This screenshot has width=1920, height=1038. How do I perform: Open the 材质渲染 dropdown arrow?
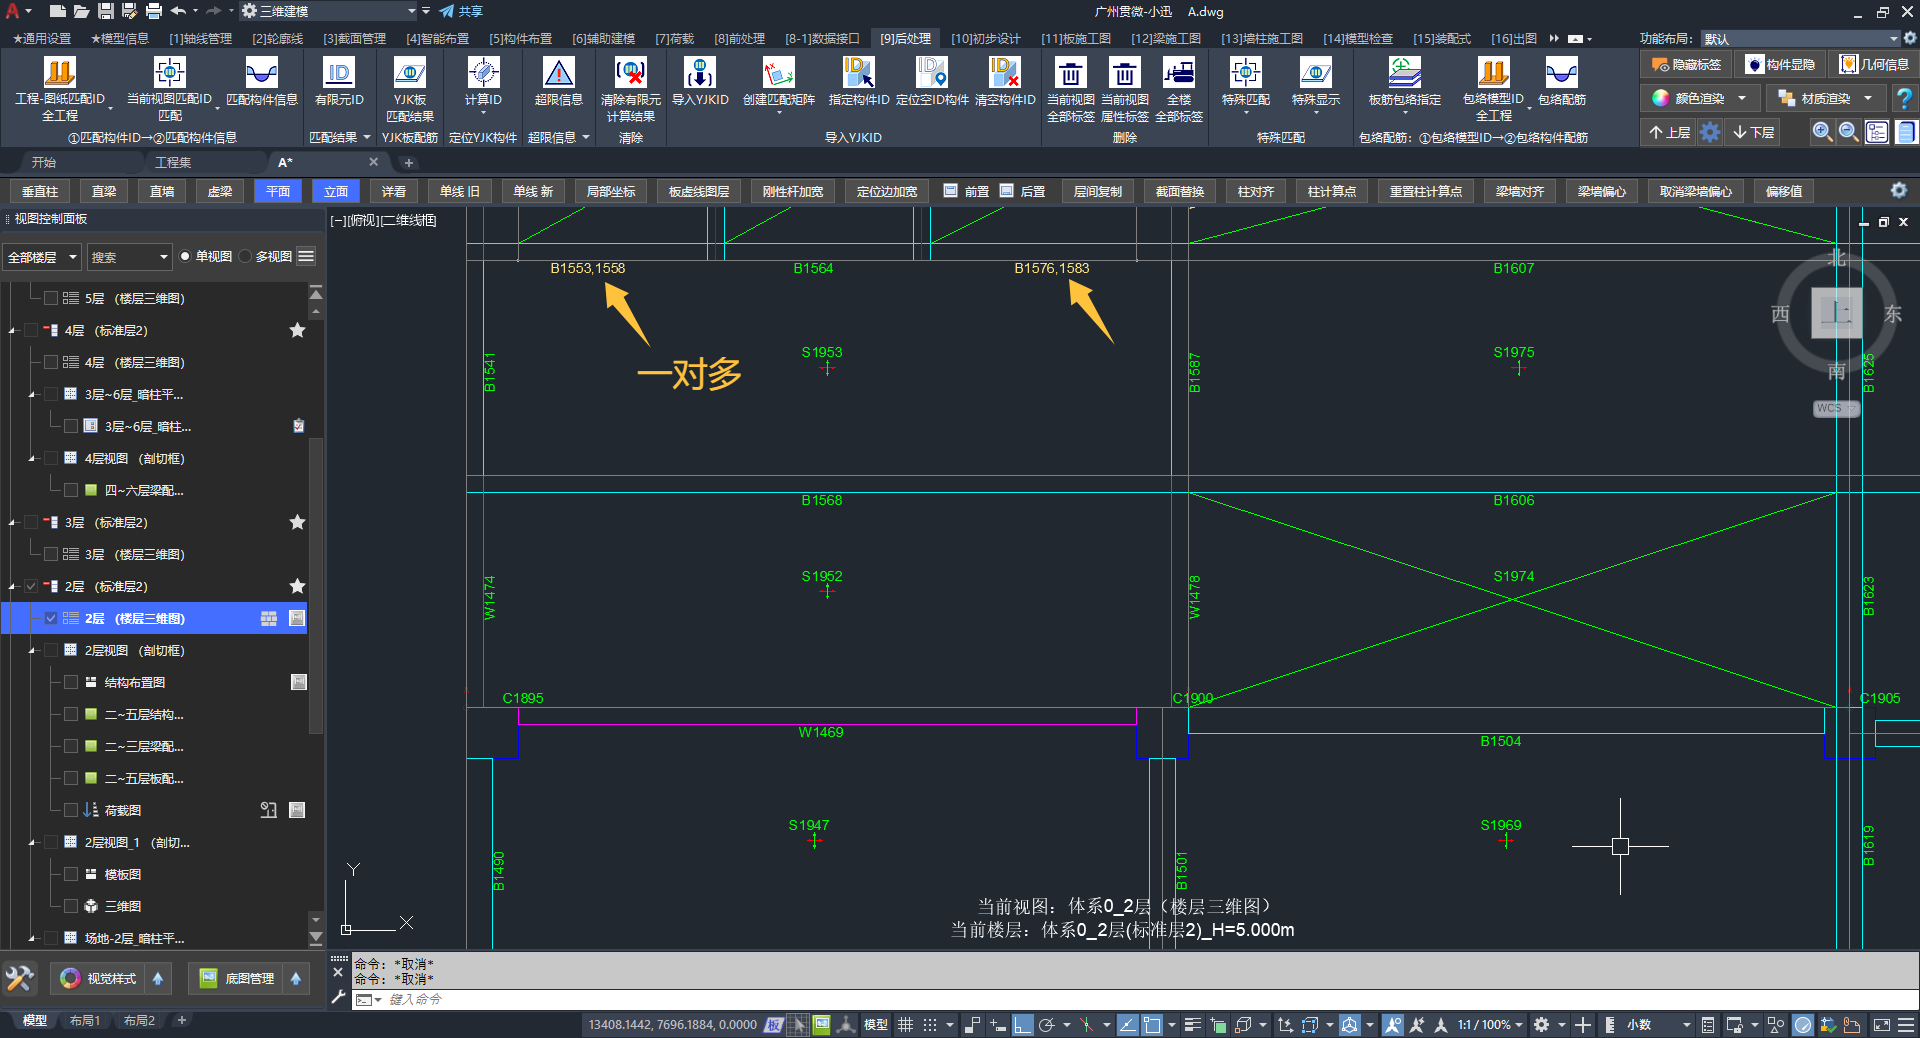click(1867, 98)
